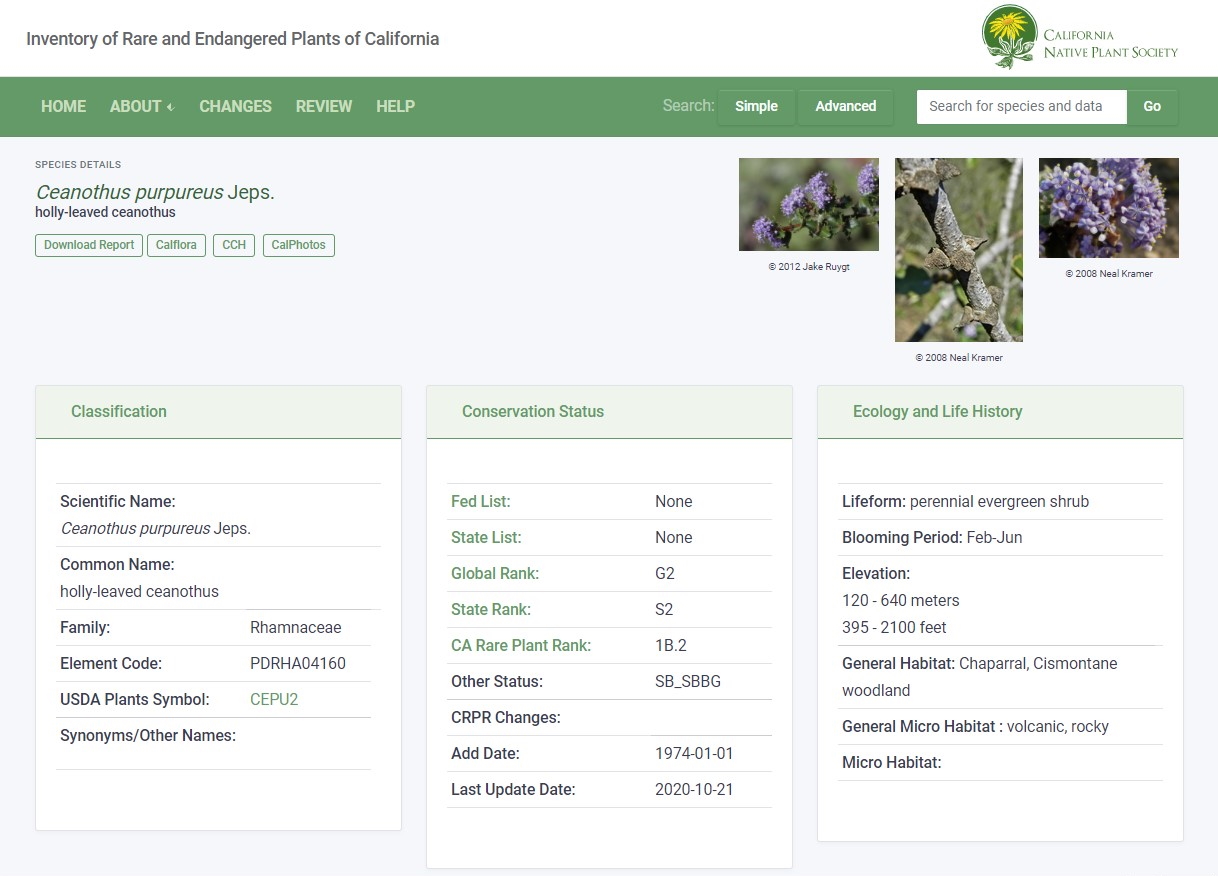Open CalPhotos for this species
1218x876 pixels.
pos(298,245)
